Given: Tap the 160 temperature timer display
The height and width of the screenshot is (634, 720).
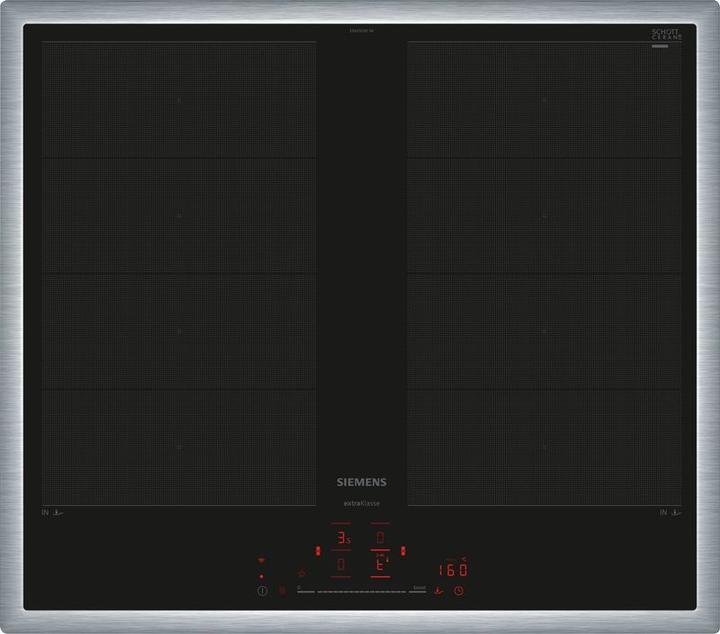Looking at the screenshot, I should point(453,569).
